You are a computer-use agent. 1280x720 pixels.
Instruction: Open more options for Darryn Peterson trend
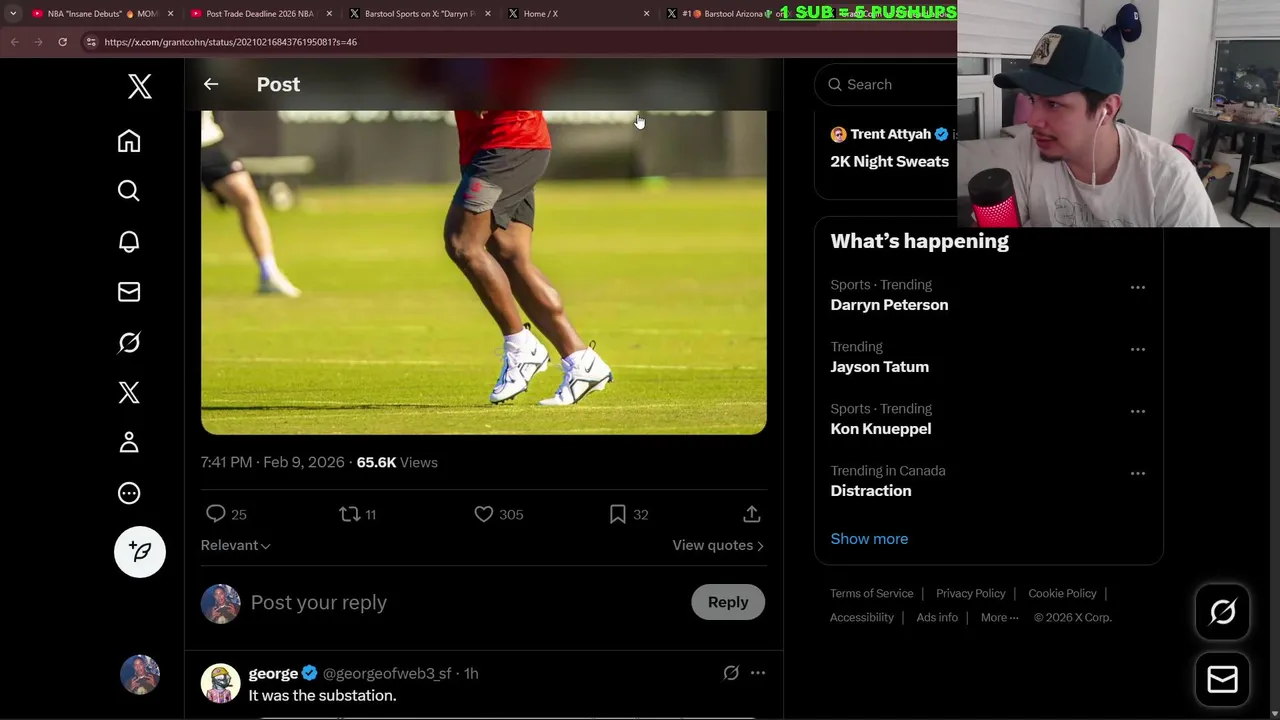(1137, 288)
